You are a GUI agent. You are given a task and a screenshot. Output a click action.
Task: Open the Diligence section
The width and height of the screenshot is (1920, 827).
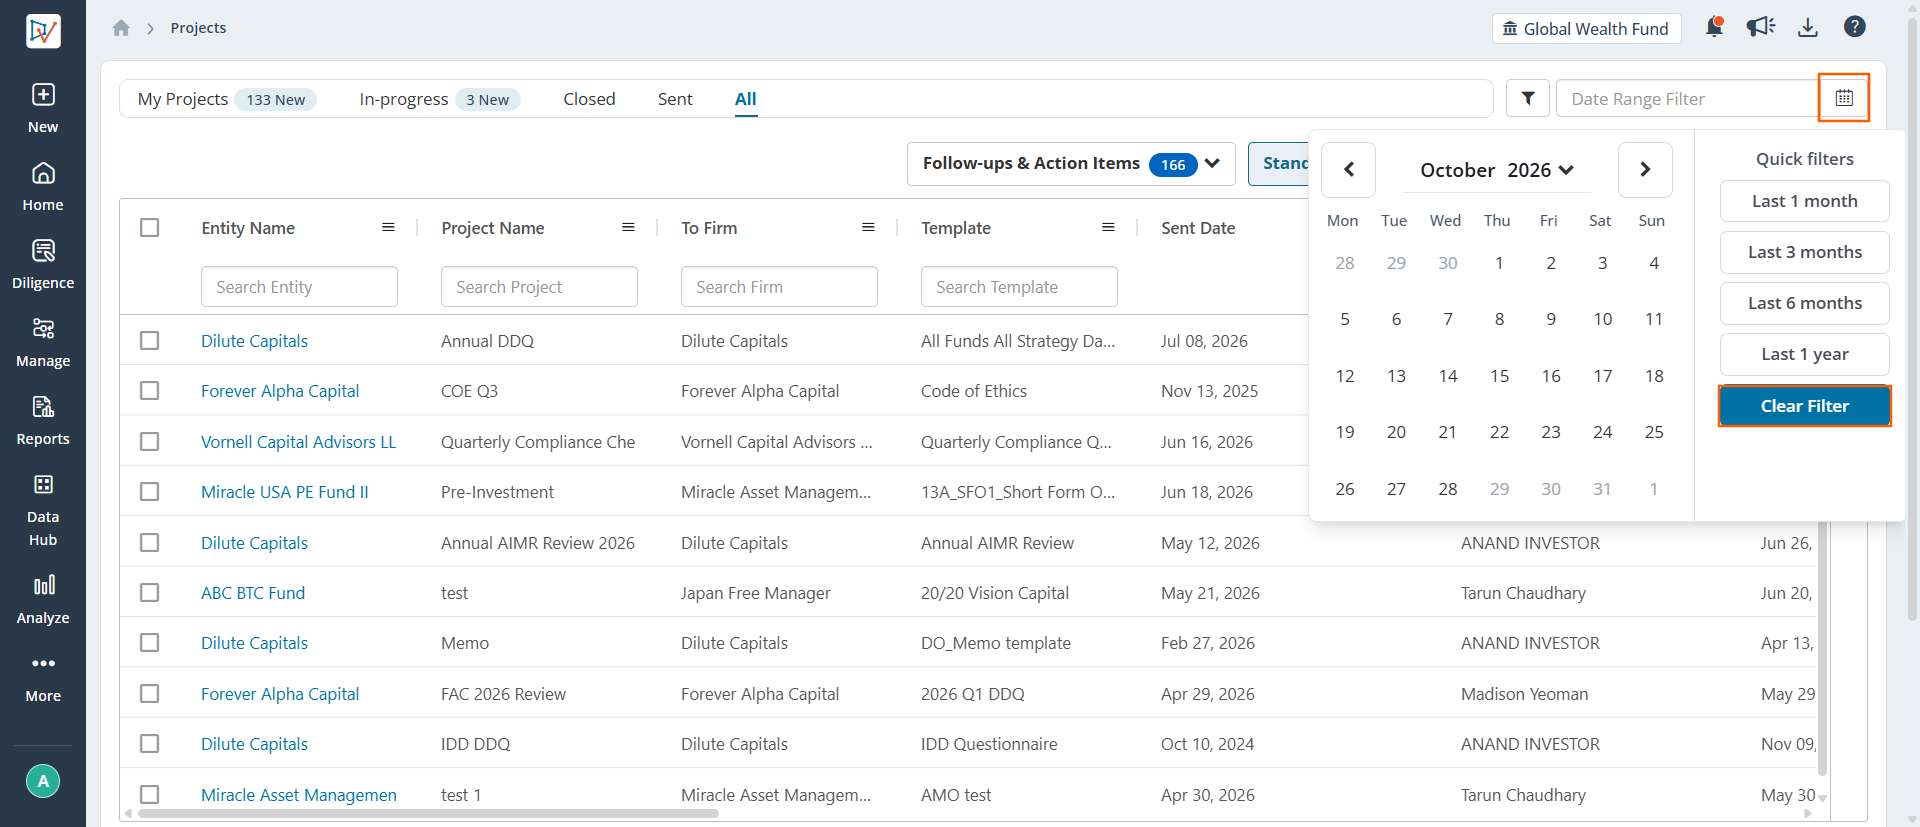click(x=43, y=265)
